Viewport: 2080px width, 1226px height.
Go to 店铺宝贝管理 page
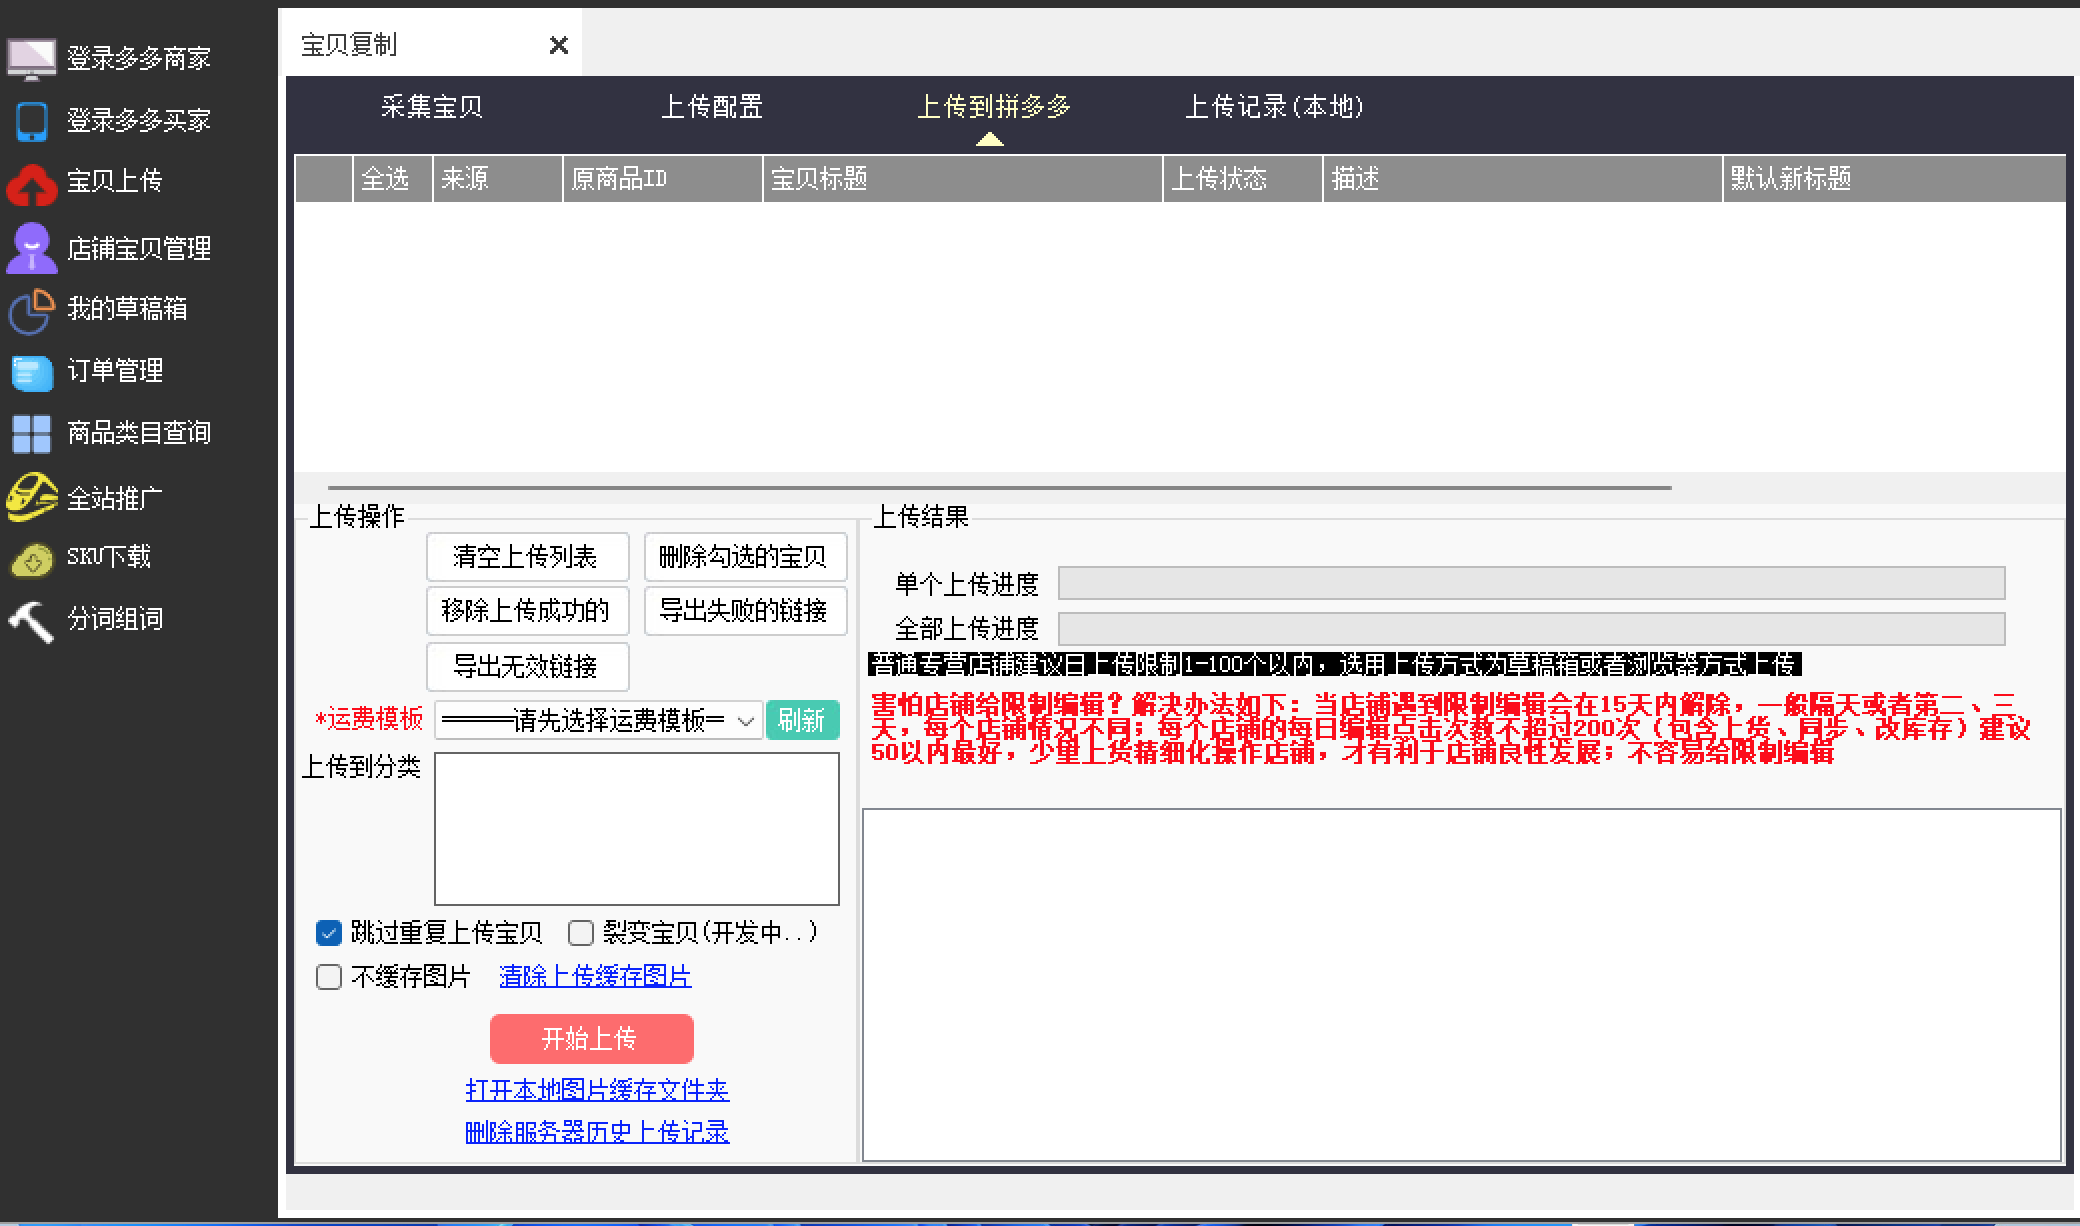click(x=139, y=248)
